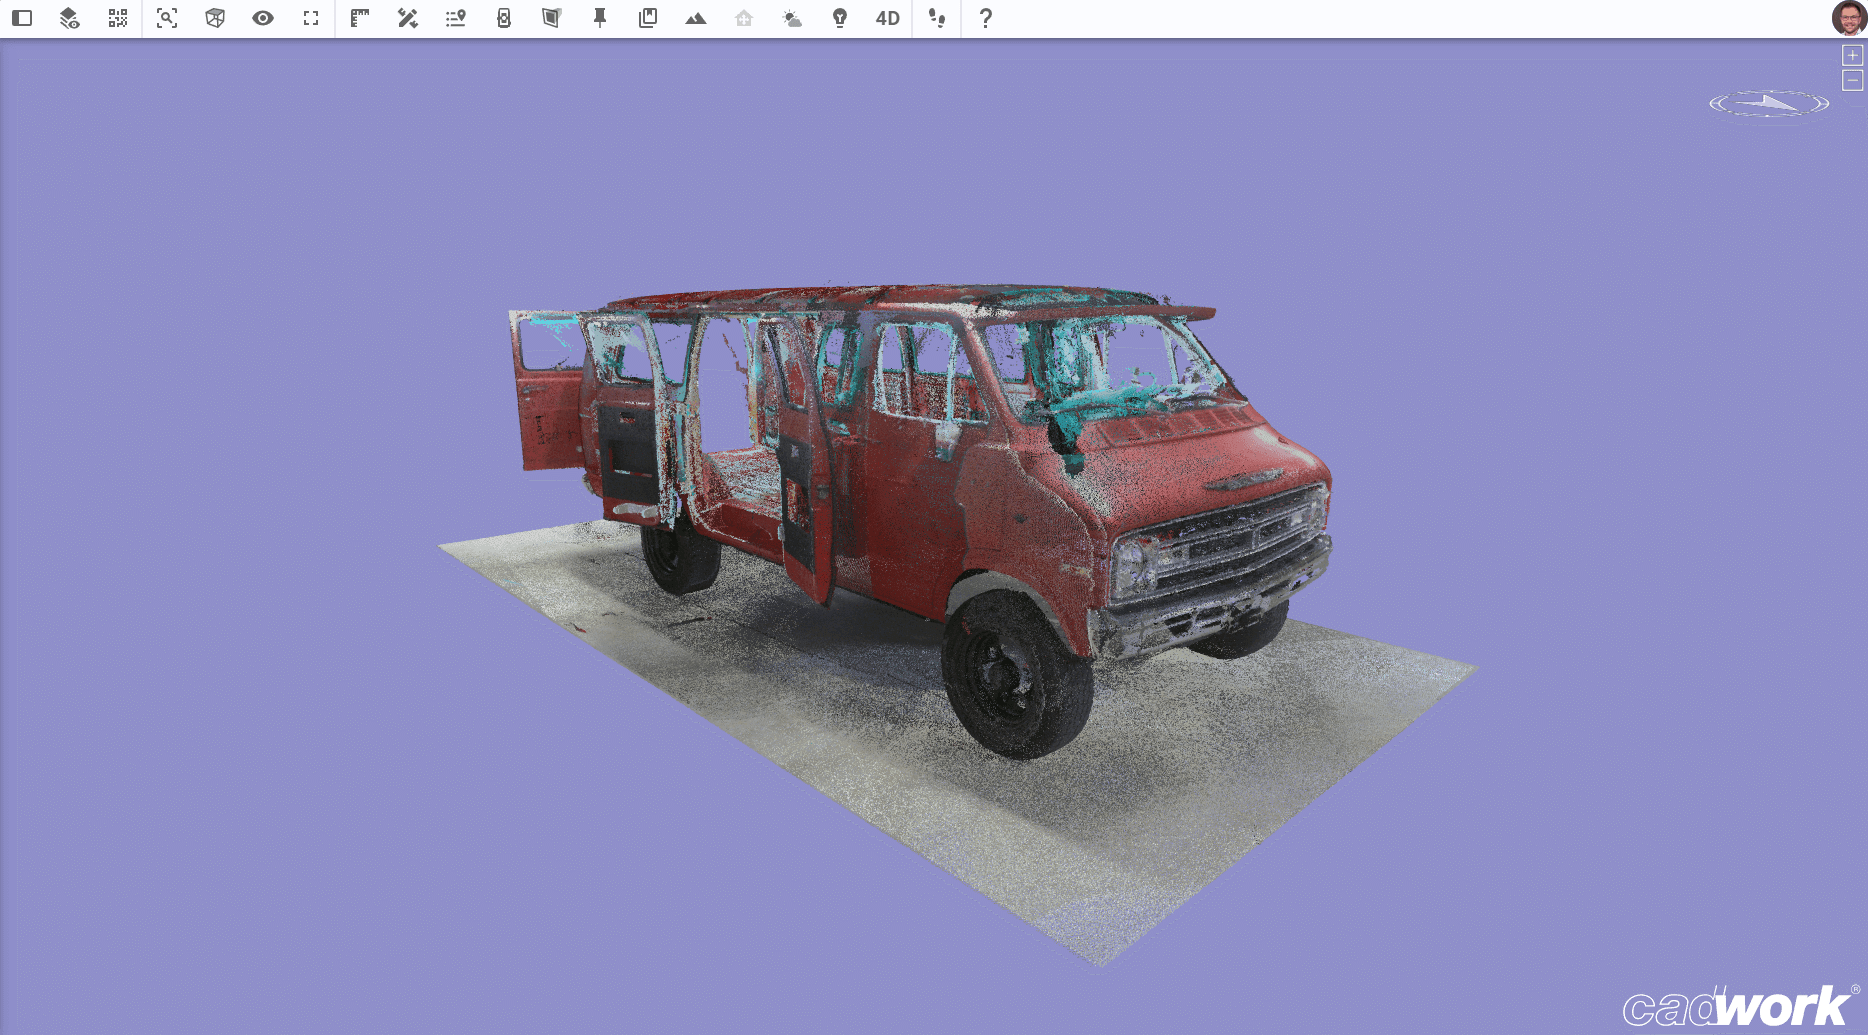Image resolution: width=1868 pixels, height=1035 pixels.
Task: Open the background image settings
Action: [x=695, y=18]
